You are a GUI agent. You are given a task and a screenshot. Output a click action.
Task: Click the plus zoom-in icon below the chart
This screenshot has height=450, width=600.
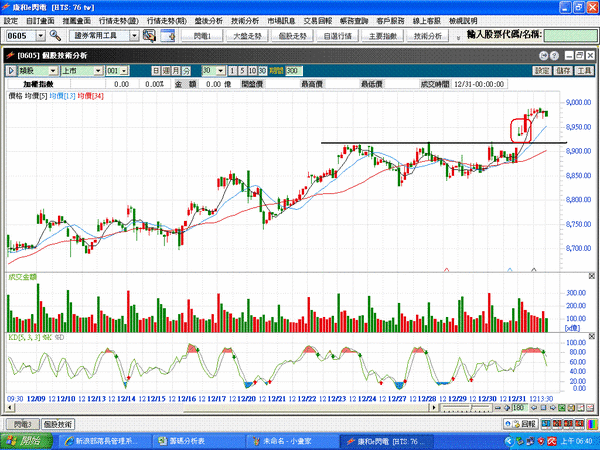[507, 408]
